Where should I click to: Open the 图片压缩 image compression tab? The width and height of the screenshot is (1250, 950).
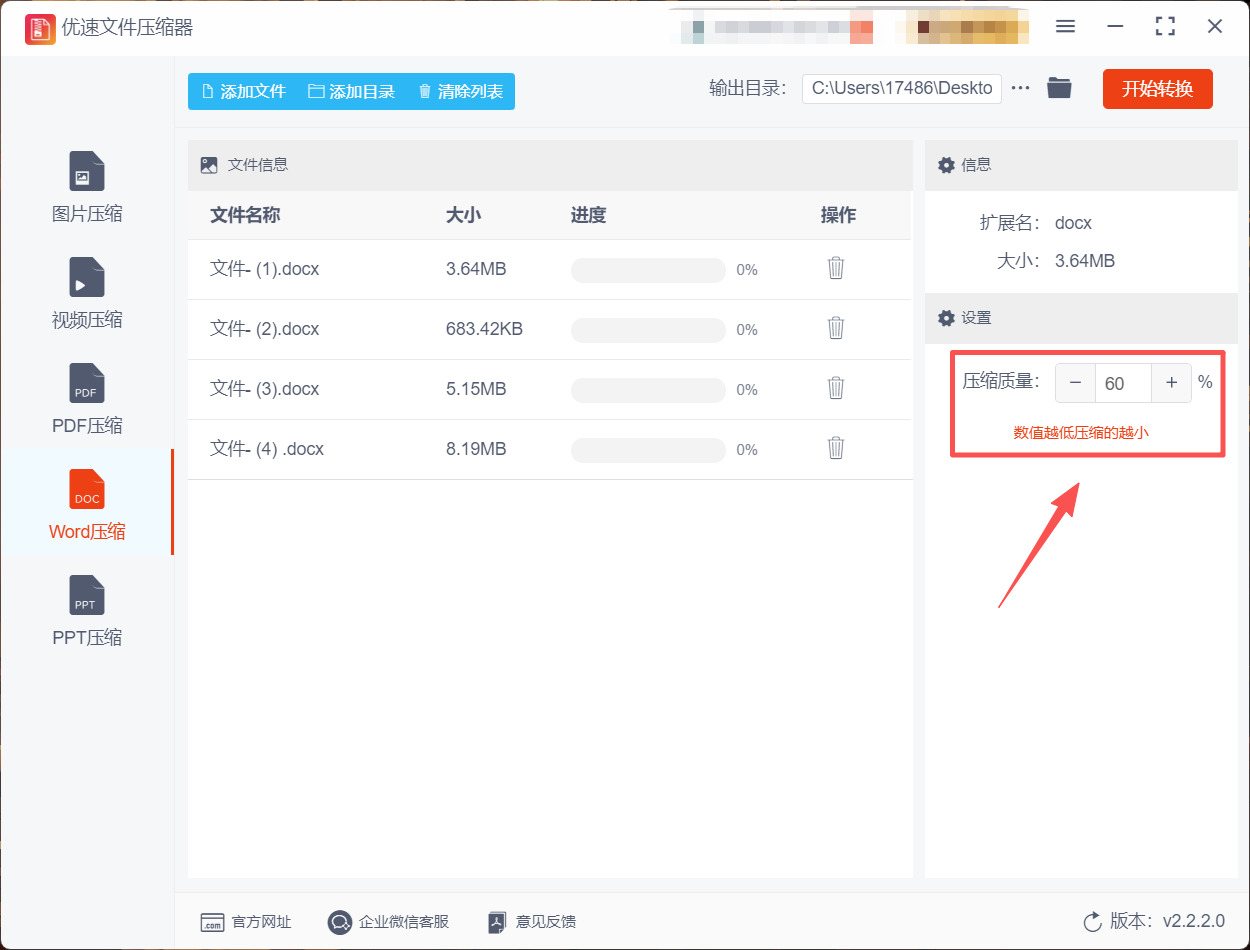(87, 187)
